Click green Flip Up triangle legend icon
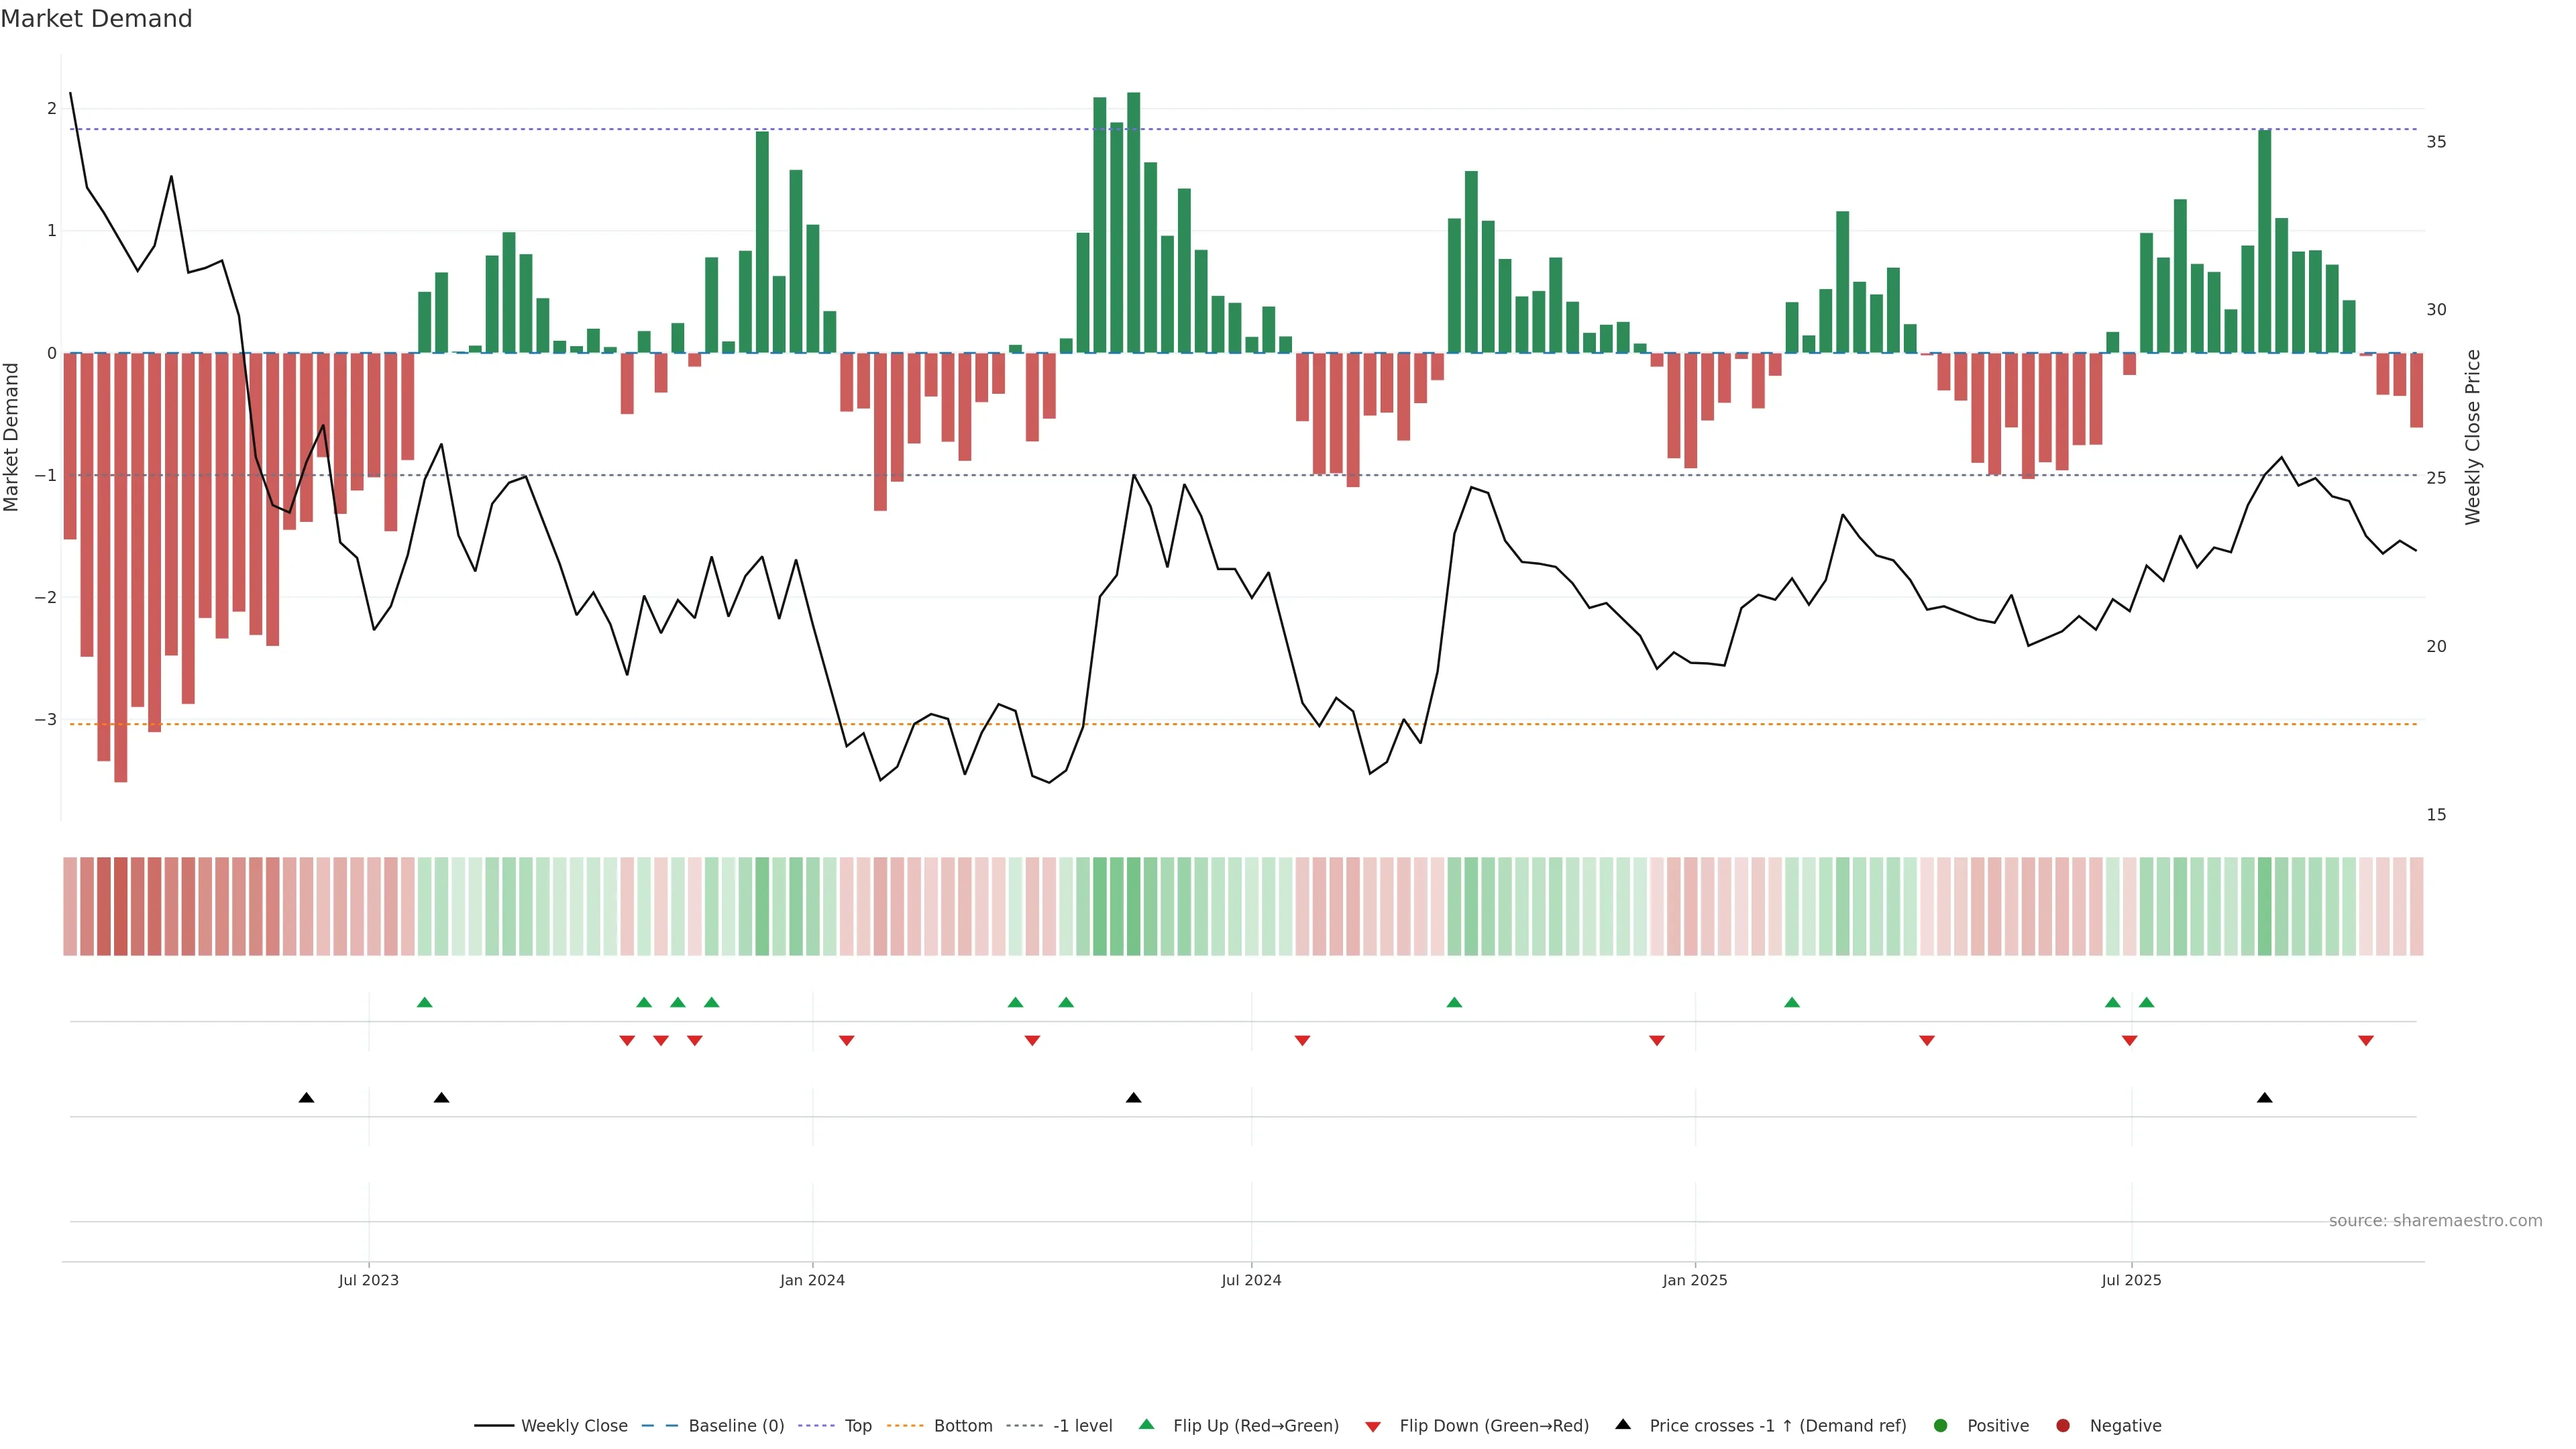Viewport: 2576px width, 1449px height. pyautogui.click(x=1147, y=1425)
